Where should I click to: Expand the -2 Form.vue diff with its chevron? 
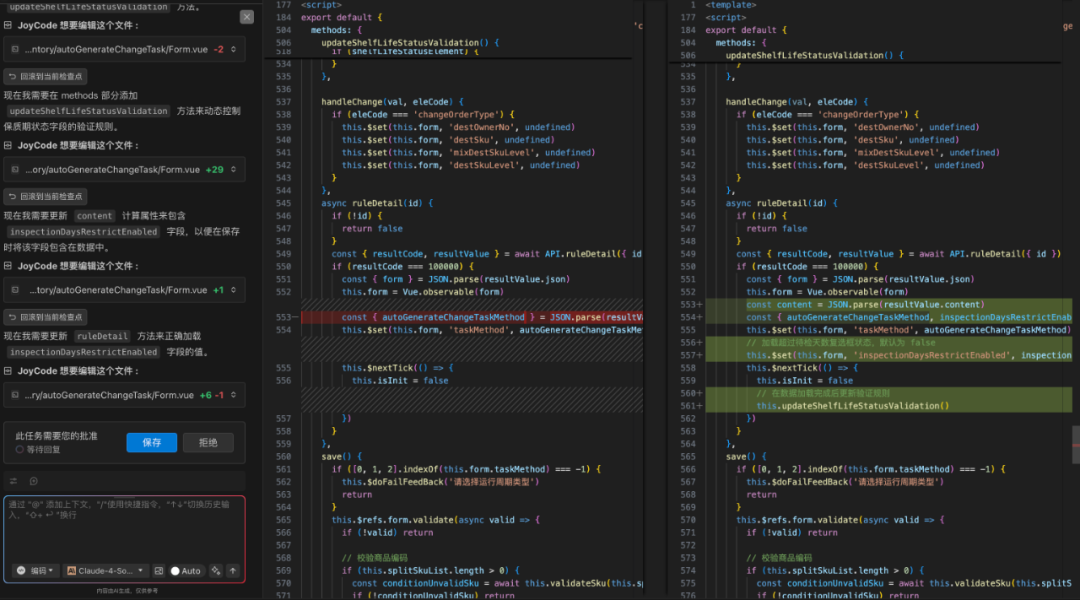tap(233, 50)
